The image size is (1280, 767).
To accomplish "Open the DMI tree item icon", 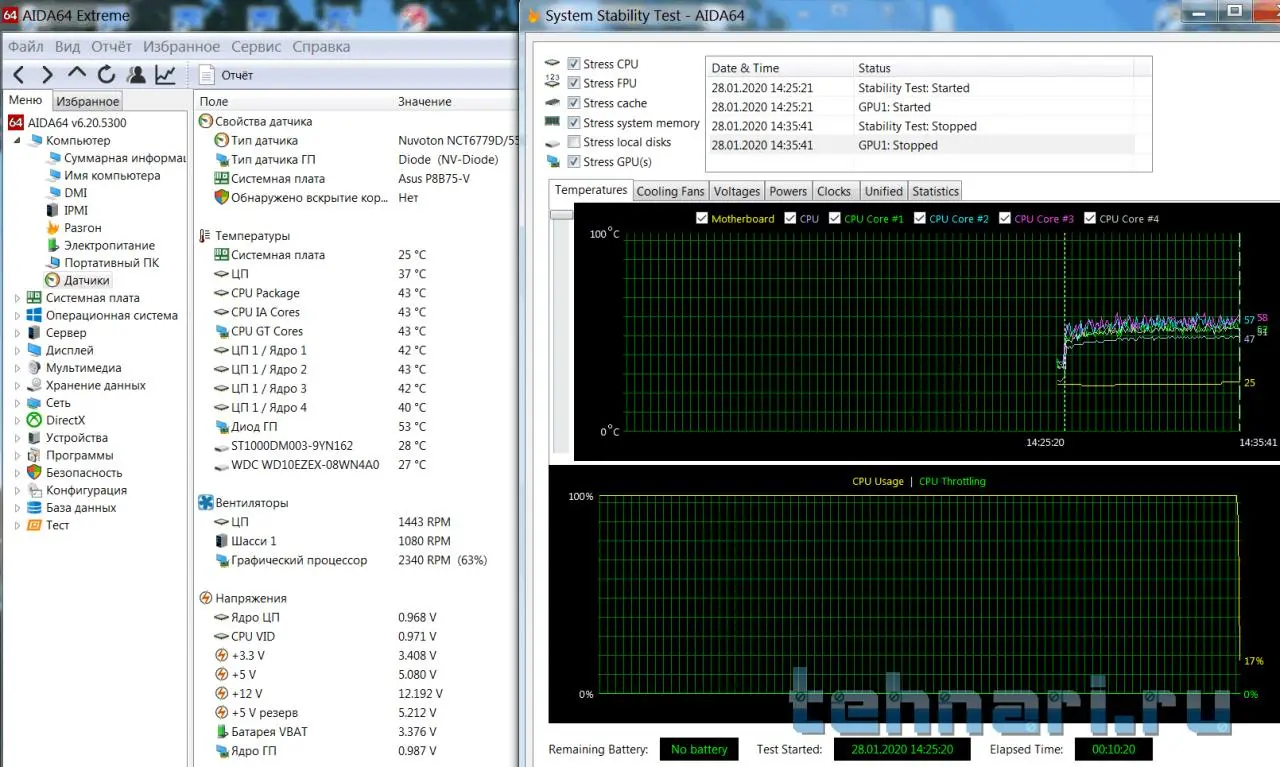I will click(x=54, y=193).
